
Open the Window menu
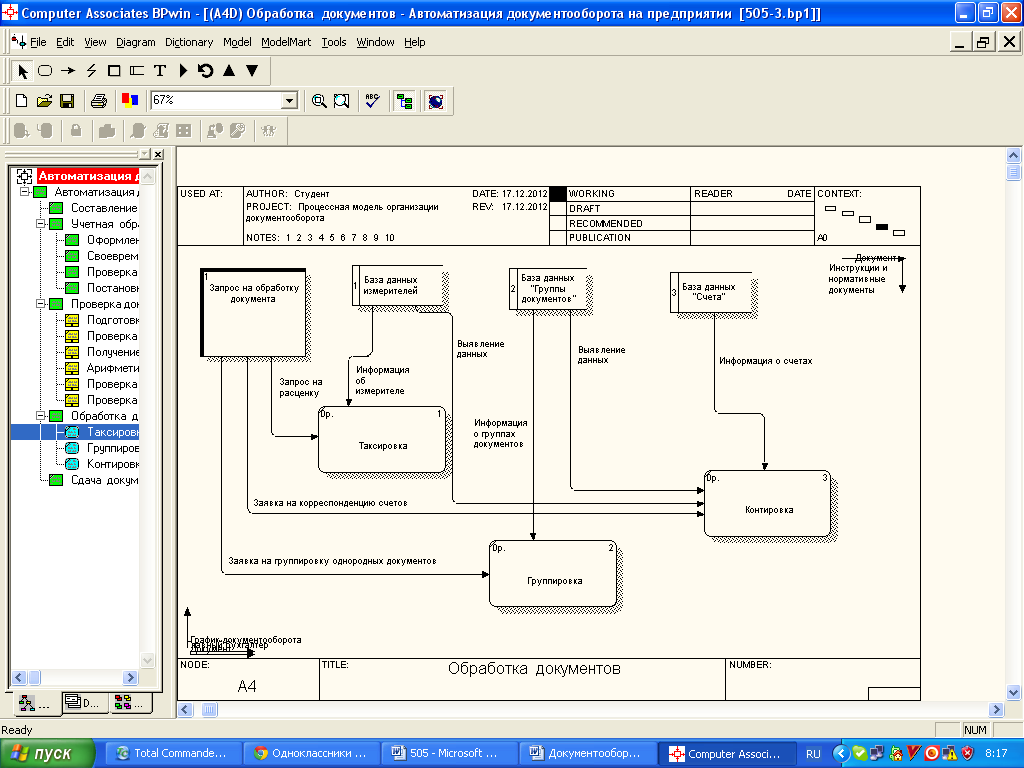375,42
